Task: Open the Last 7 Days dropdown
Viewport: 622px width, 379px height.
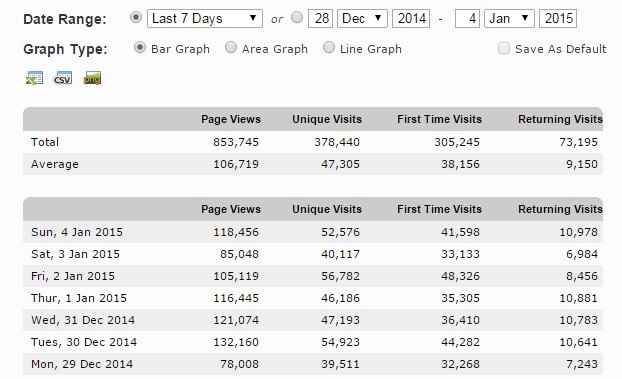Action: (x=205, y=19)
